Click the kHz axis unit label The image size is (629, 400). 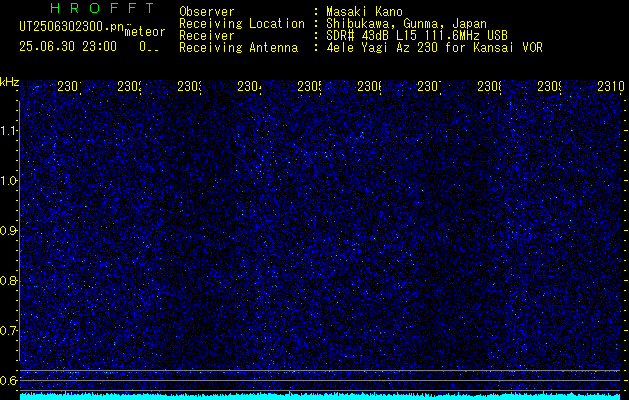point(9,83)
